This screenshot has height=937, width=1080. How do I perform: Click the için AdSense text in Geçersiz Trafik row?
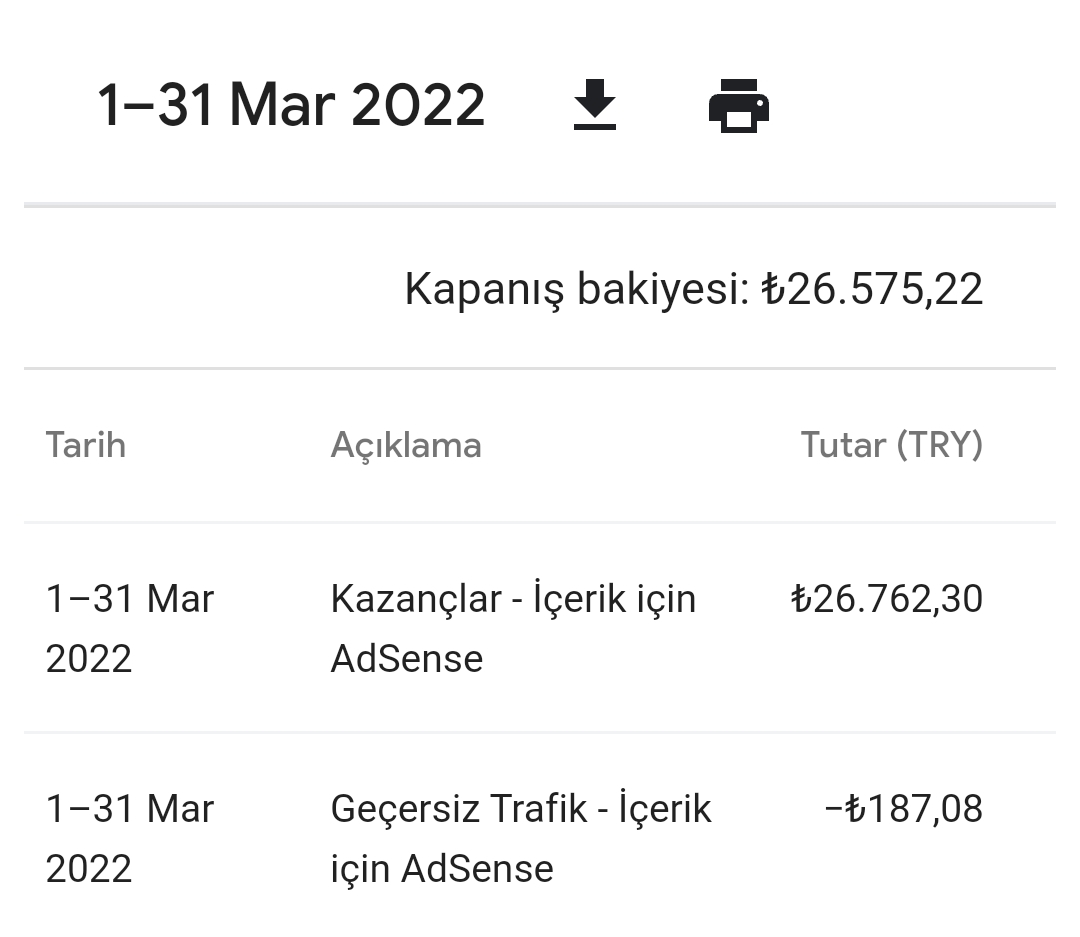click(442, 869)
